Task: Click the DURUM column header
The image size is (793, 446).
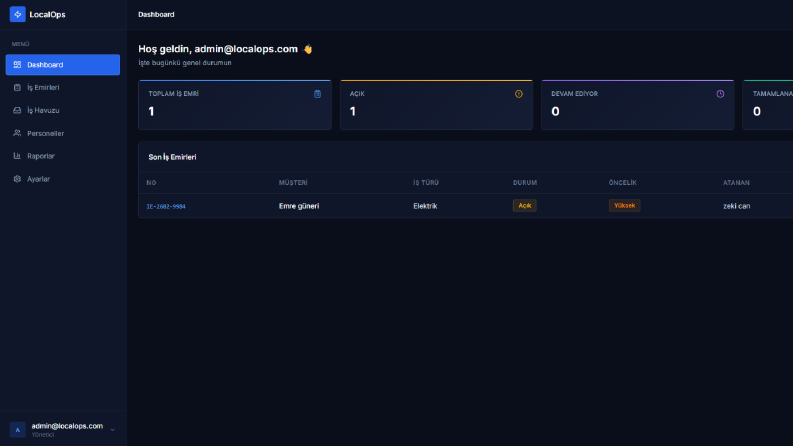Action: (x=525, y=183)
